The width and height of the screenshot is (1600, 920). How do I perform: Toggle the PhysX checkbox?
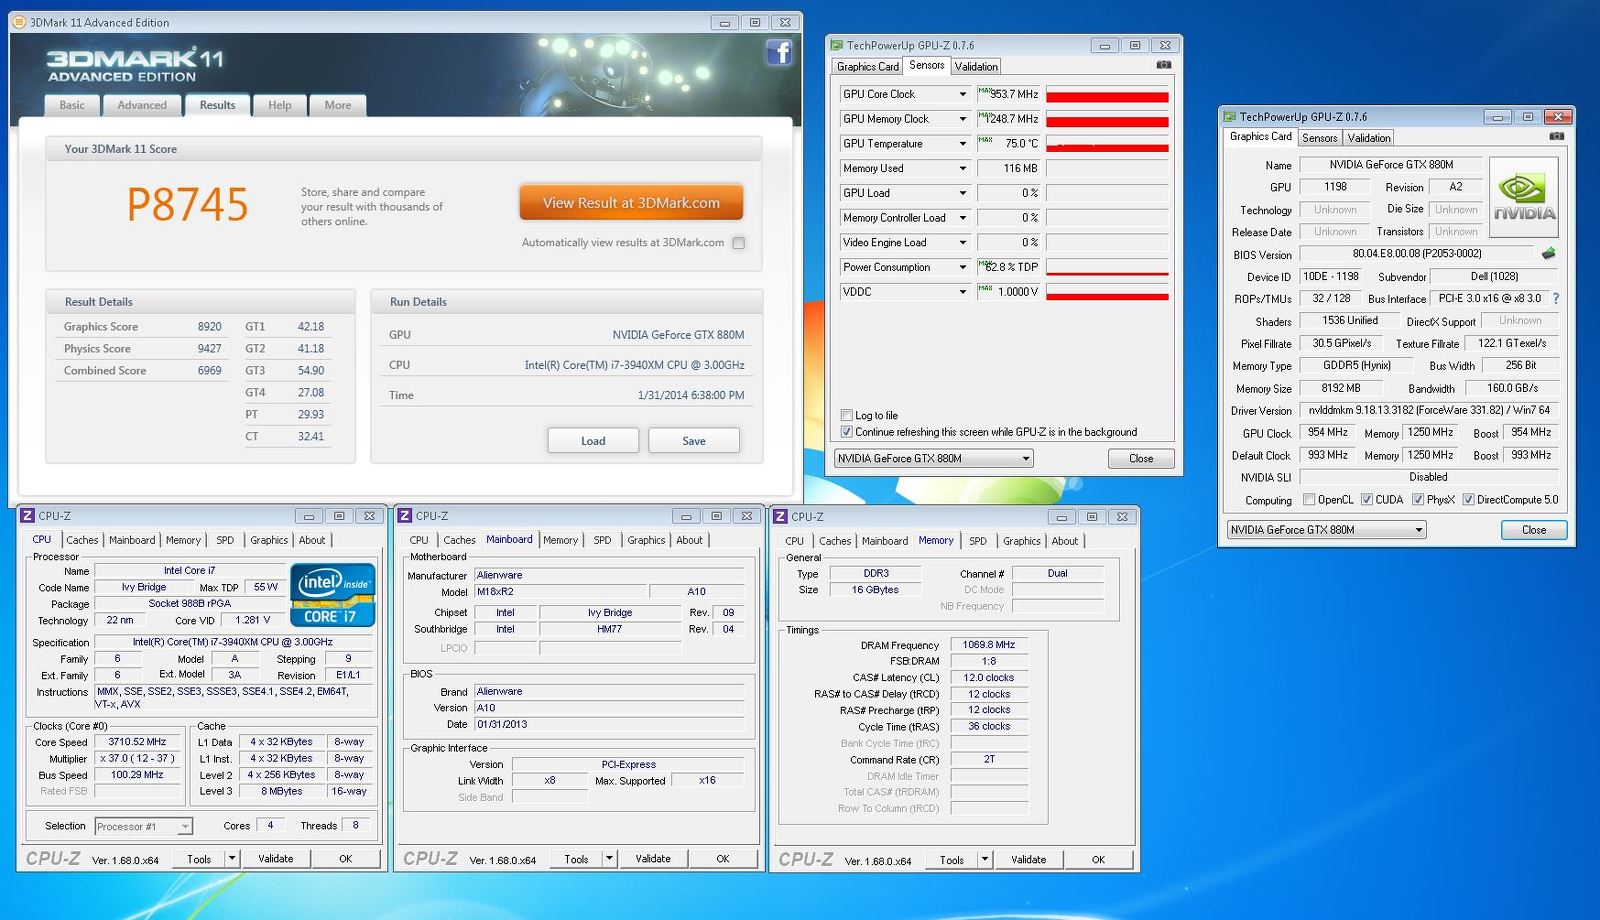(1418, 499)
